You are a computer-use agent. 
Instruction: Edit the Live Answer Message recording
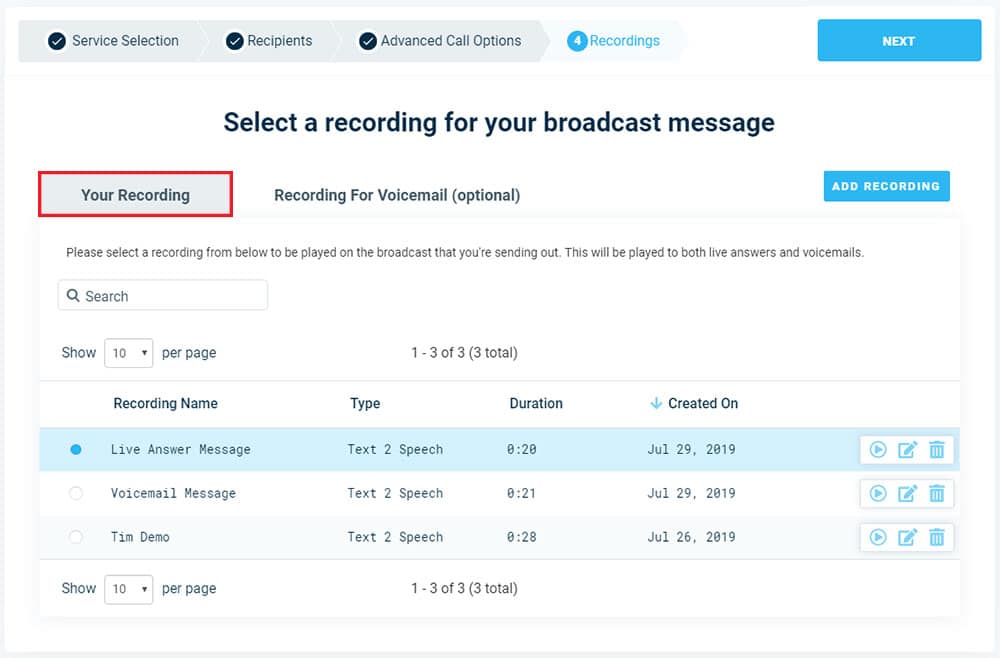coord(907,450)
